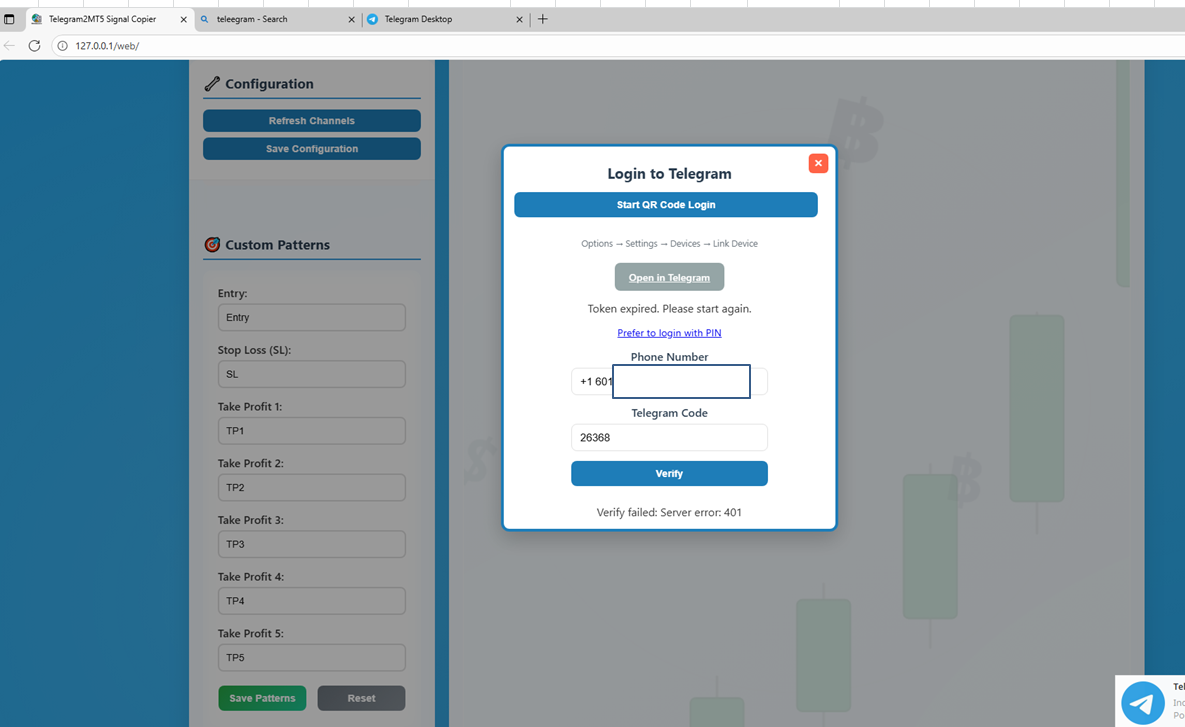Click Save Configuration button
The image size is (1185, 727).
[311, 149]
